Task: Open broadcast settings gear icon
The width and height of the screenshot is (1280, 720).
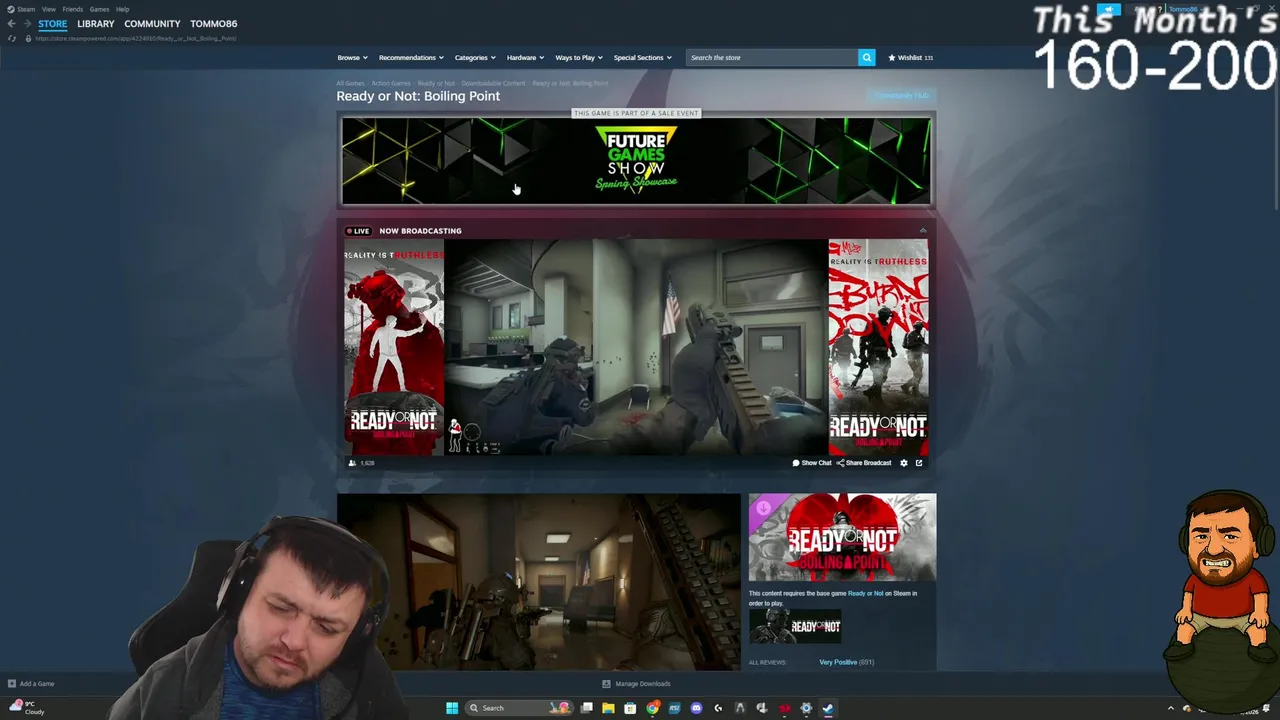Action: tap(904, 463)
